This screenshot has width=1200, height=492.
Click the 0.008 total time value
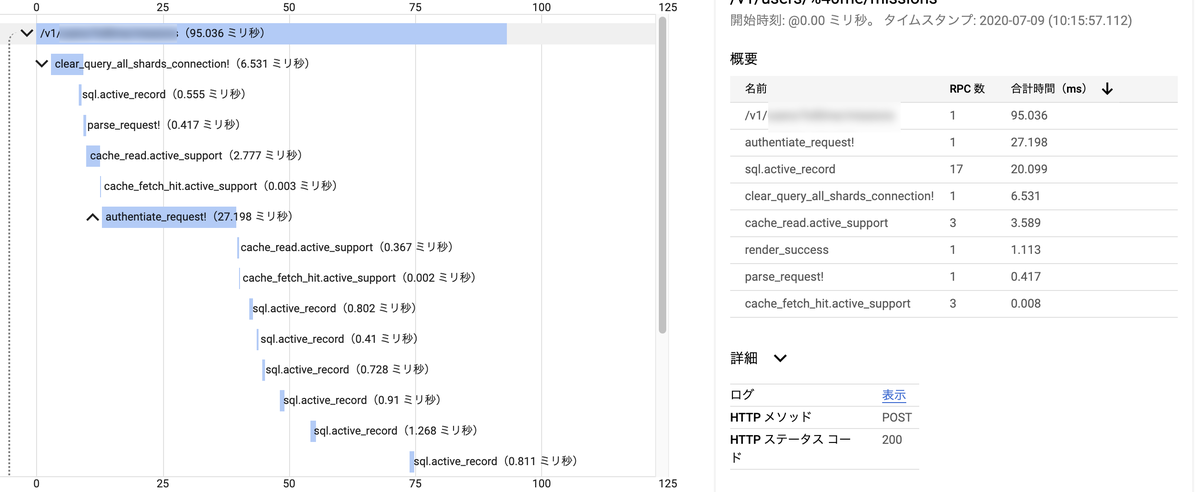point(1027,303)
